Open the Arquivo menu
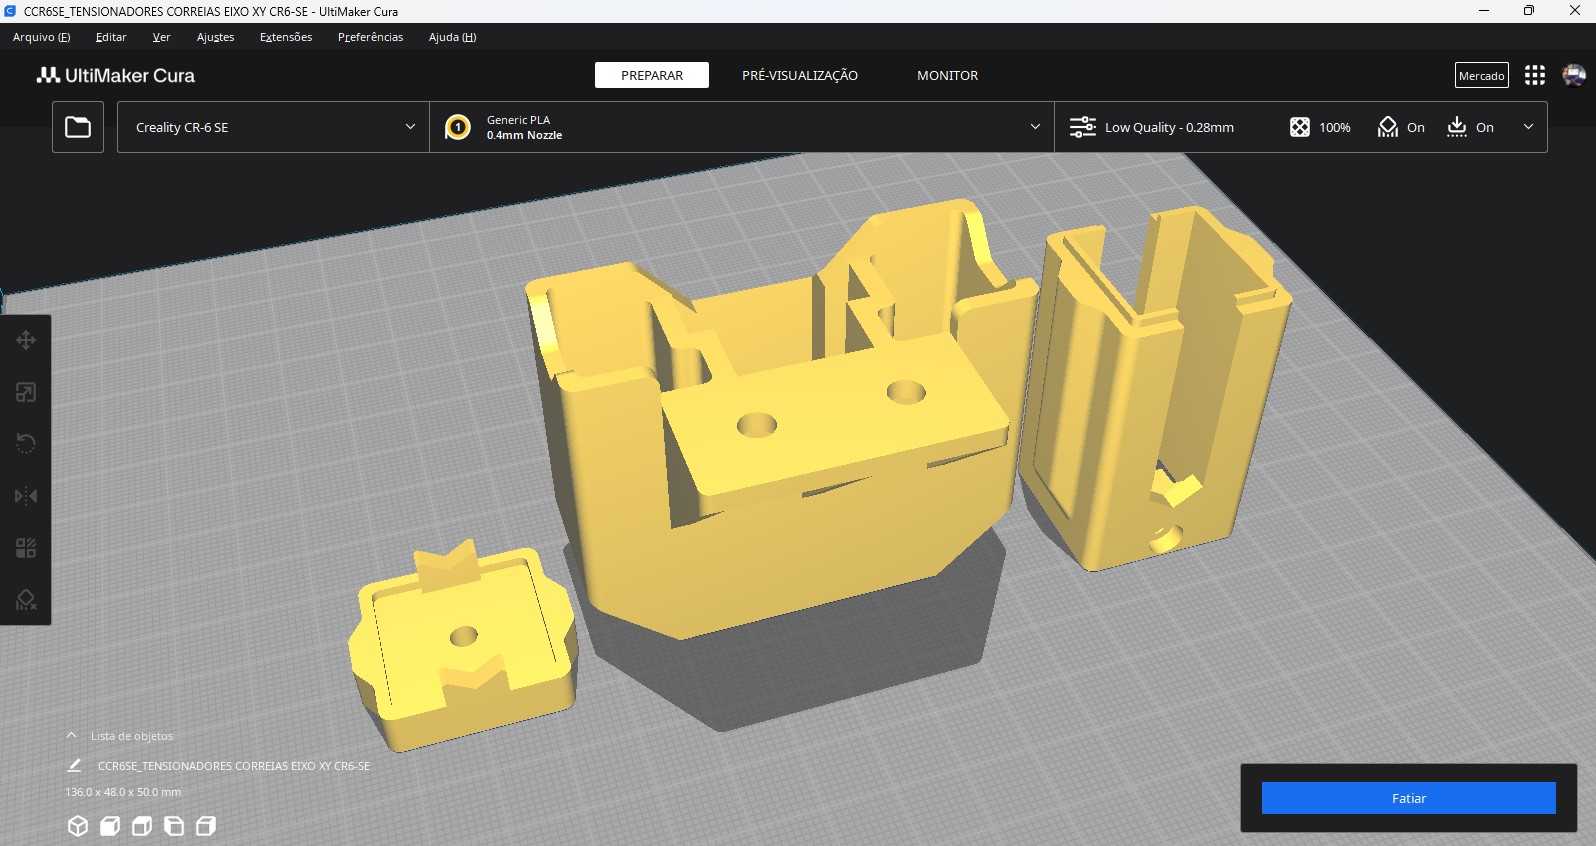This screenshot has height=846, width=1596. tap(41, 37)
